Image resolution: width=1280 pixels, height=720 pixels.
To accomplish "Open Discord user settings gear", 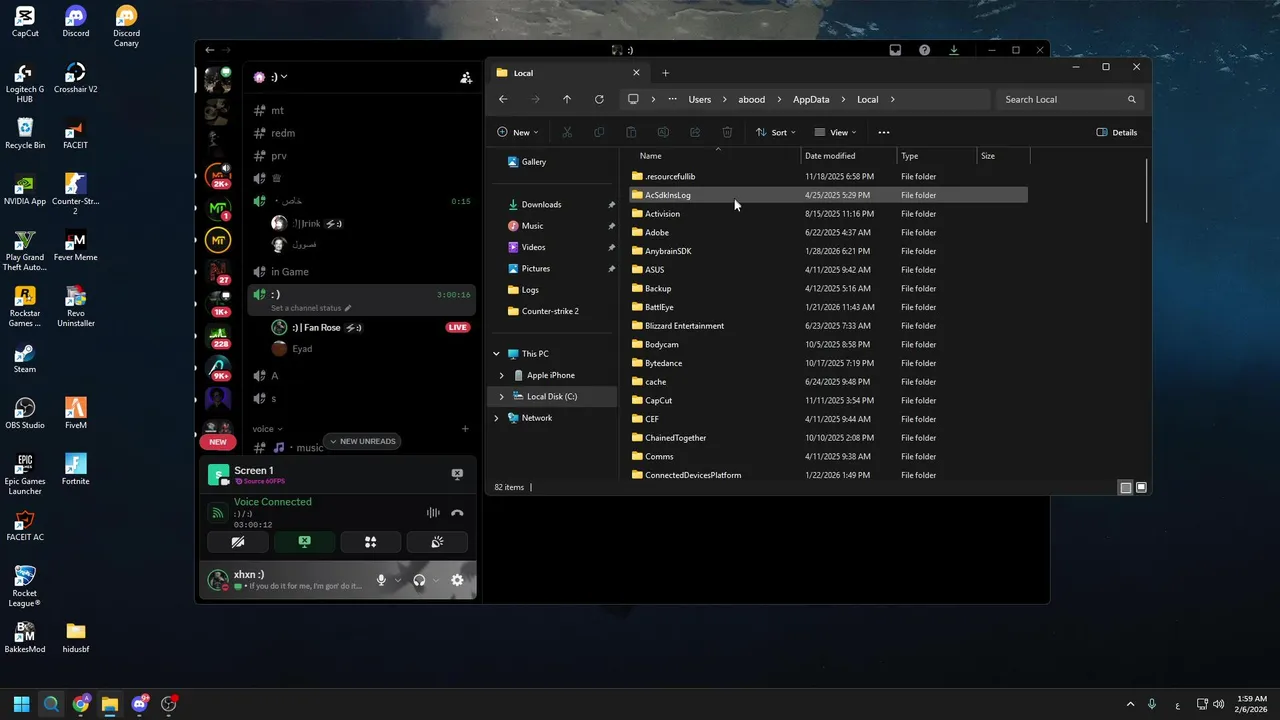I will [457, 580].
